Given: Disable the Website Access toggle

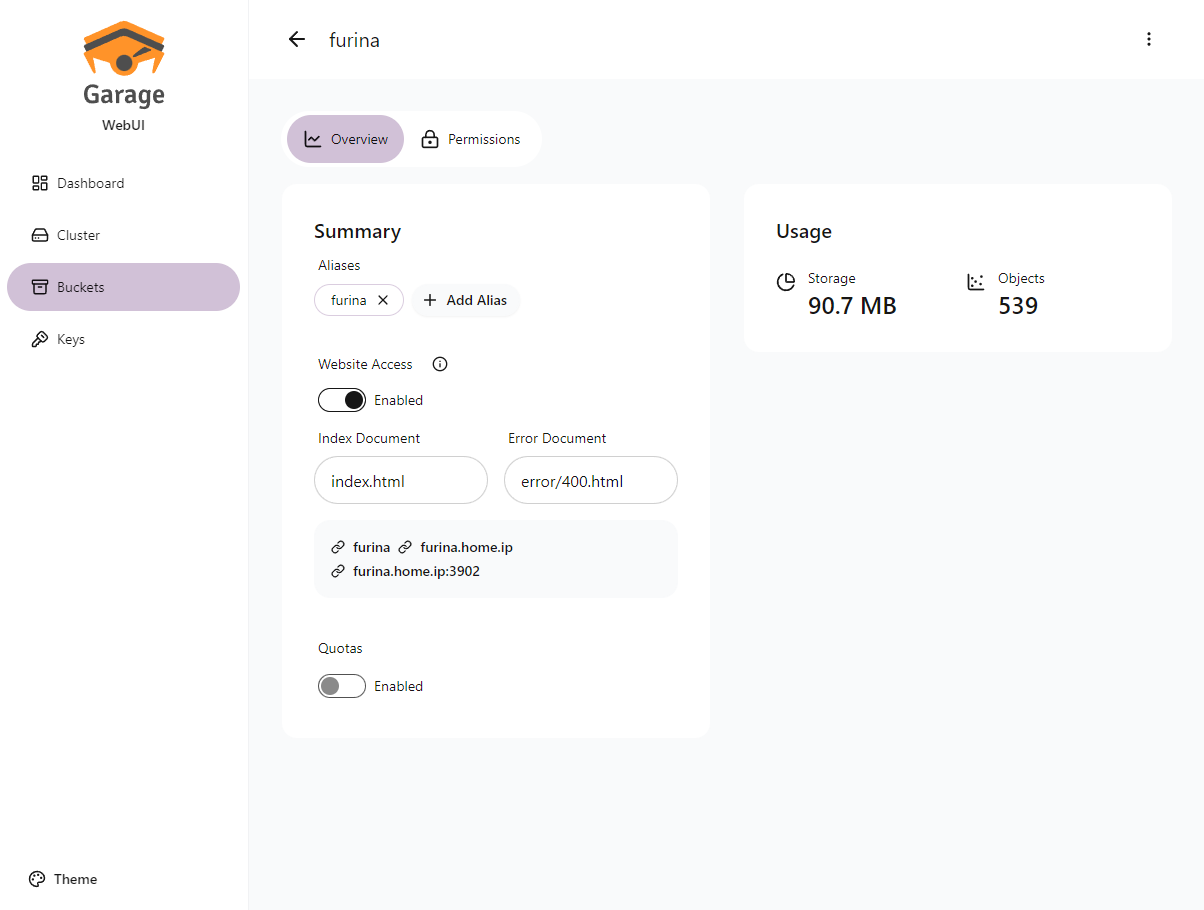Looking at the screenshot, I should tap(342, 400).
